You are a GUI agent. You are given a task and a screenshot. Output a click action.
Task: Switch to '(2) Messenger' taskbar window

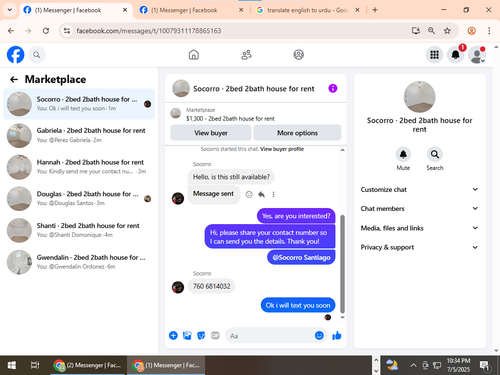pos(88,365)
